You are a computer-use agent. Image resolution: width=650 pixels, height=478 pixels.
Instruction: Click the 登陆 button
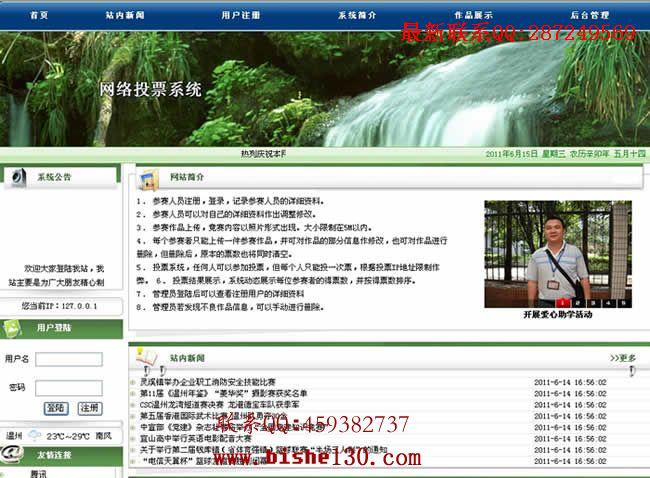56,408
